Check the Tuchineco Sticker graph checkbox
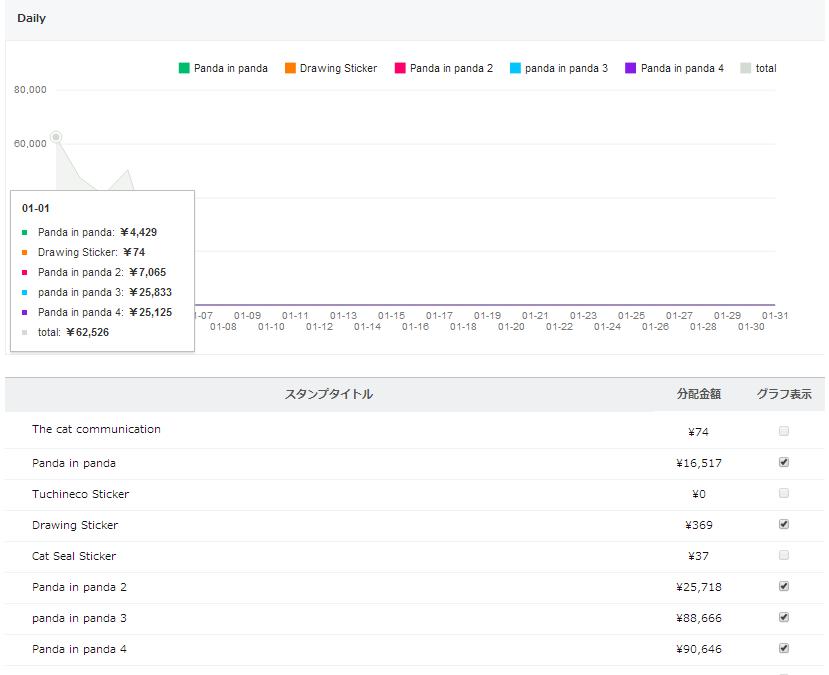The width and height of the screenshot is (829, 675). [784, 493]
